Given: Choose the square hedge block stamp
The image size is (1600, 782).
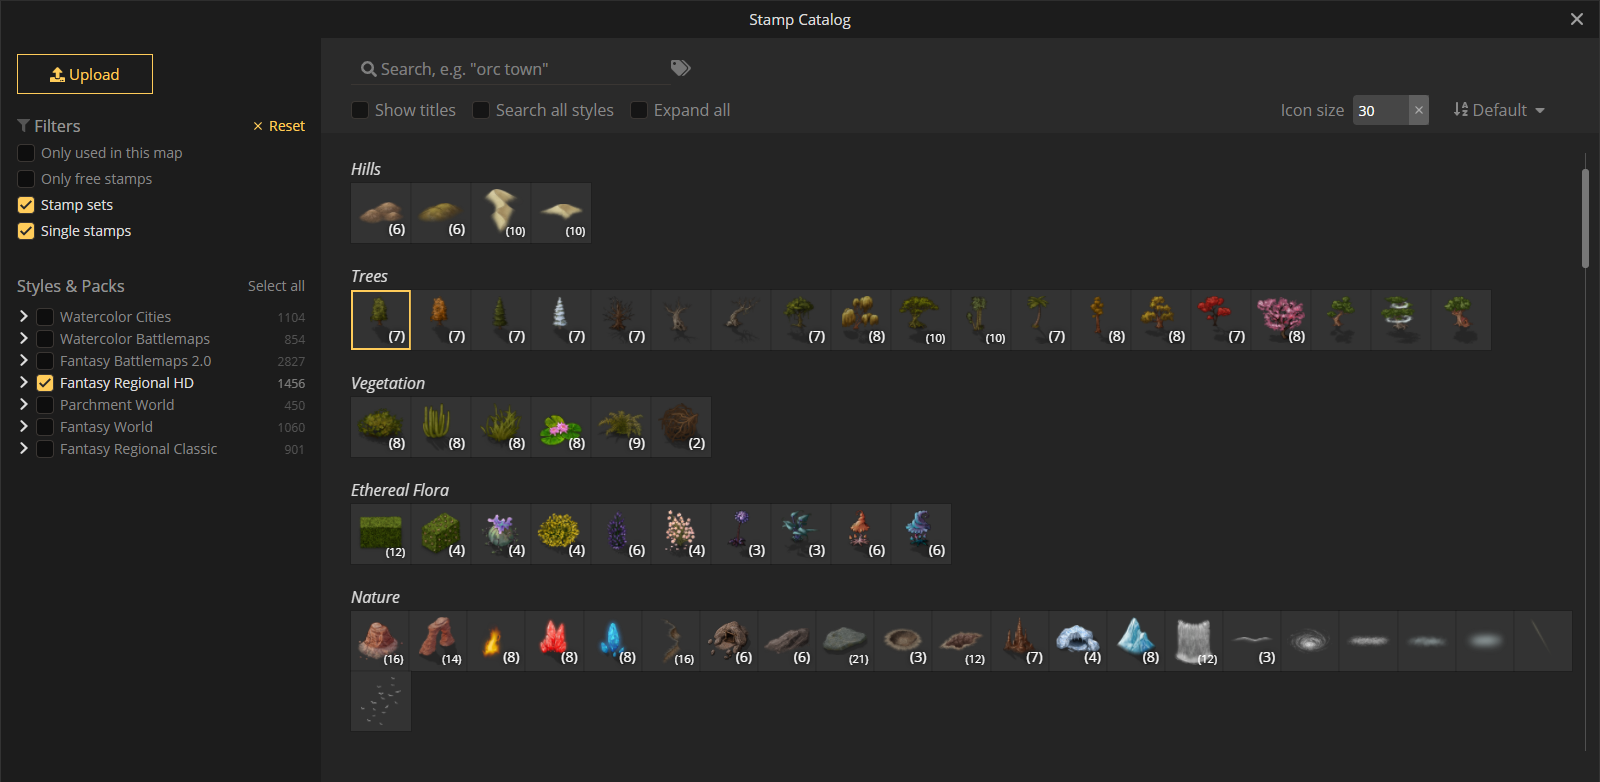Looking at the screenshot, I should [x=381, y=534].
